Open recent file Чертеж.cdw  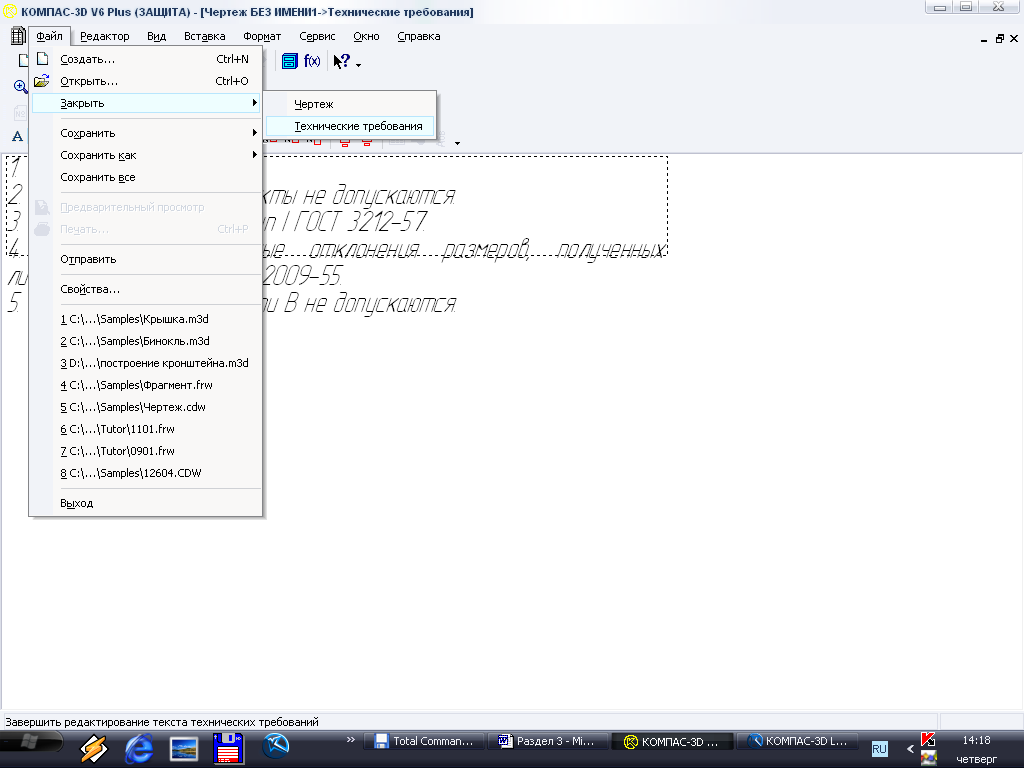click(146, 408)
